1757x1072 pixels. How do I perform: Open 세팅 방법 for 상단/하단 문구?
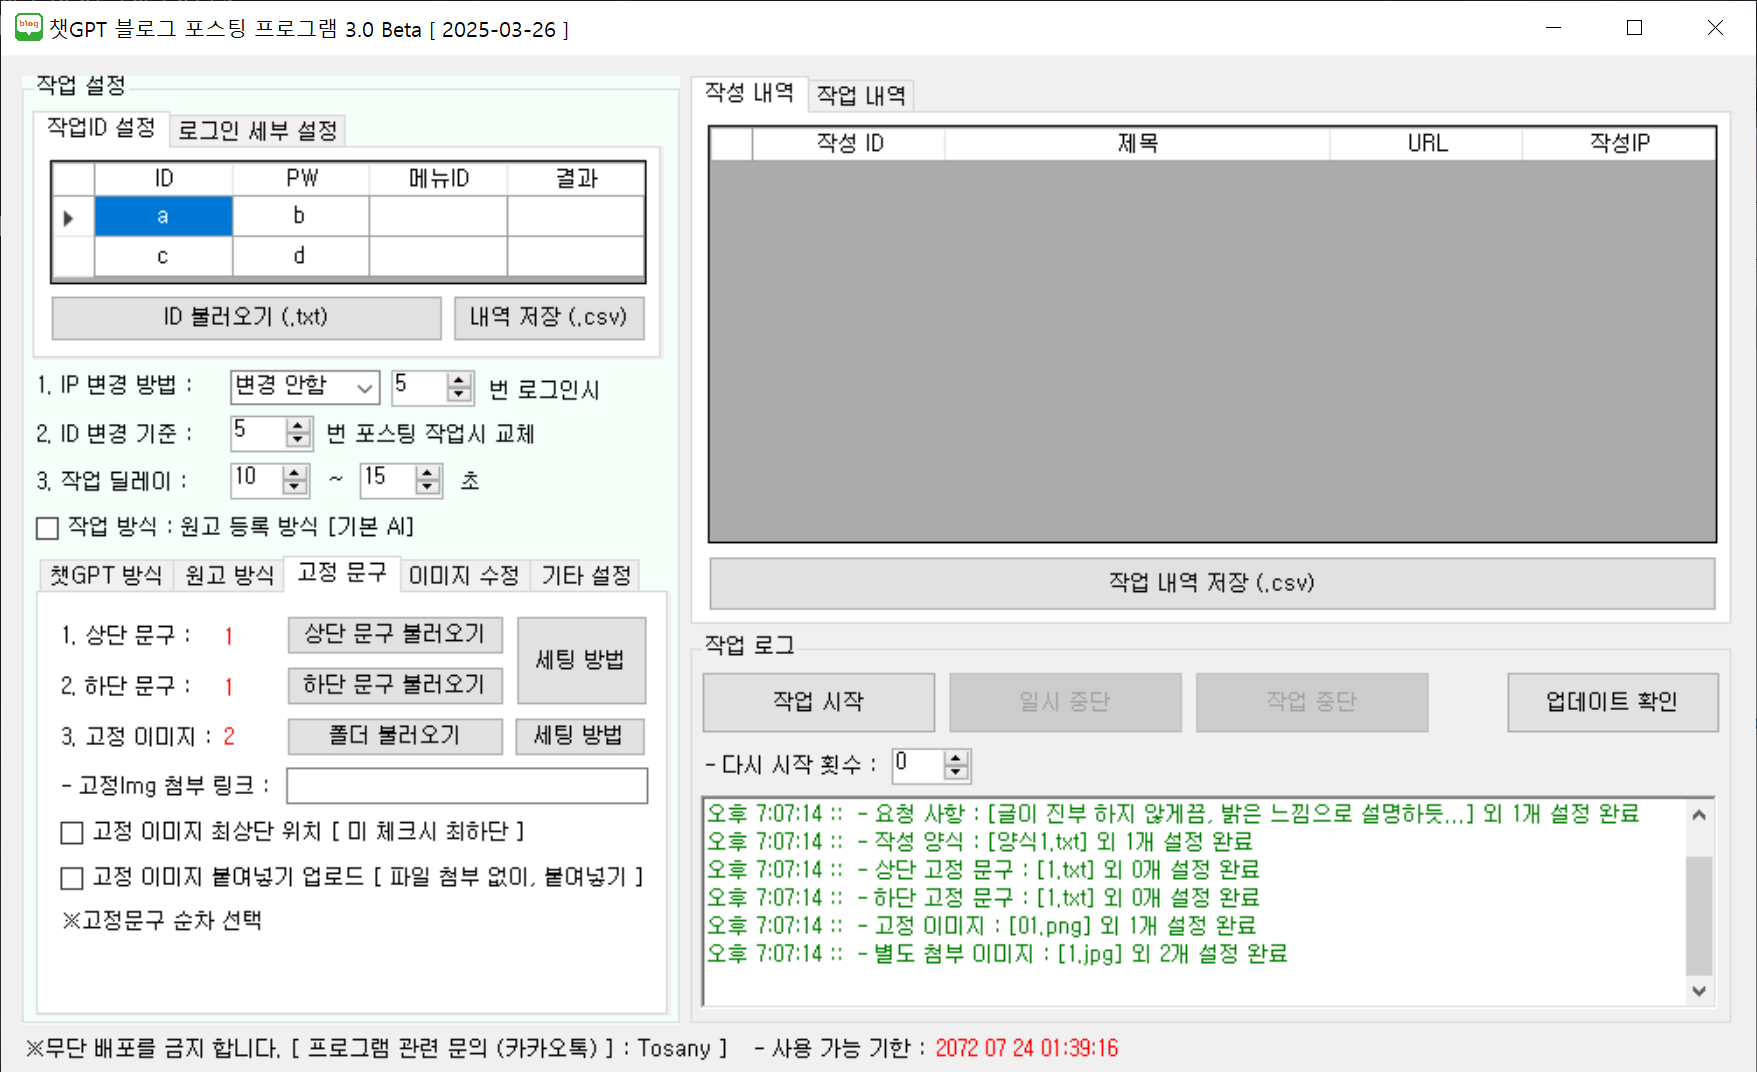(580, 660)
